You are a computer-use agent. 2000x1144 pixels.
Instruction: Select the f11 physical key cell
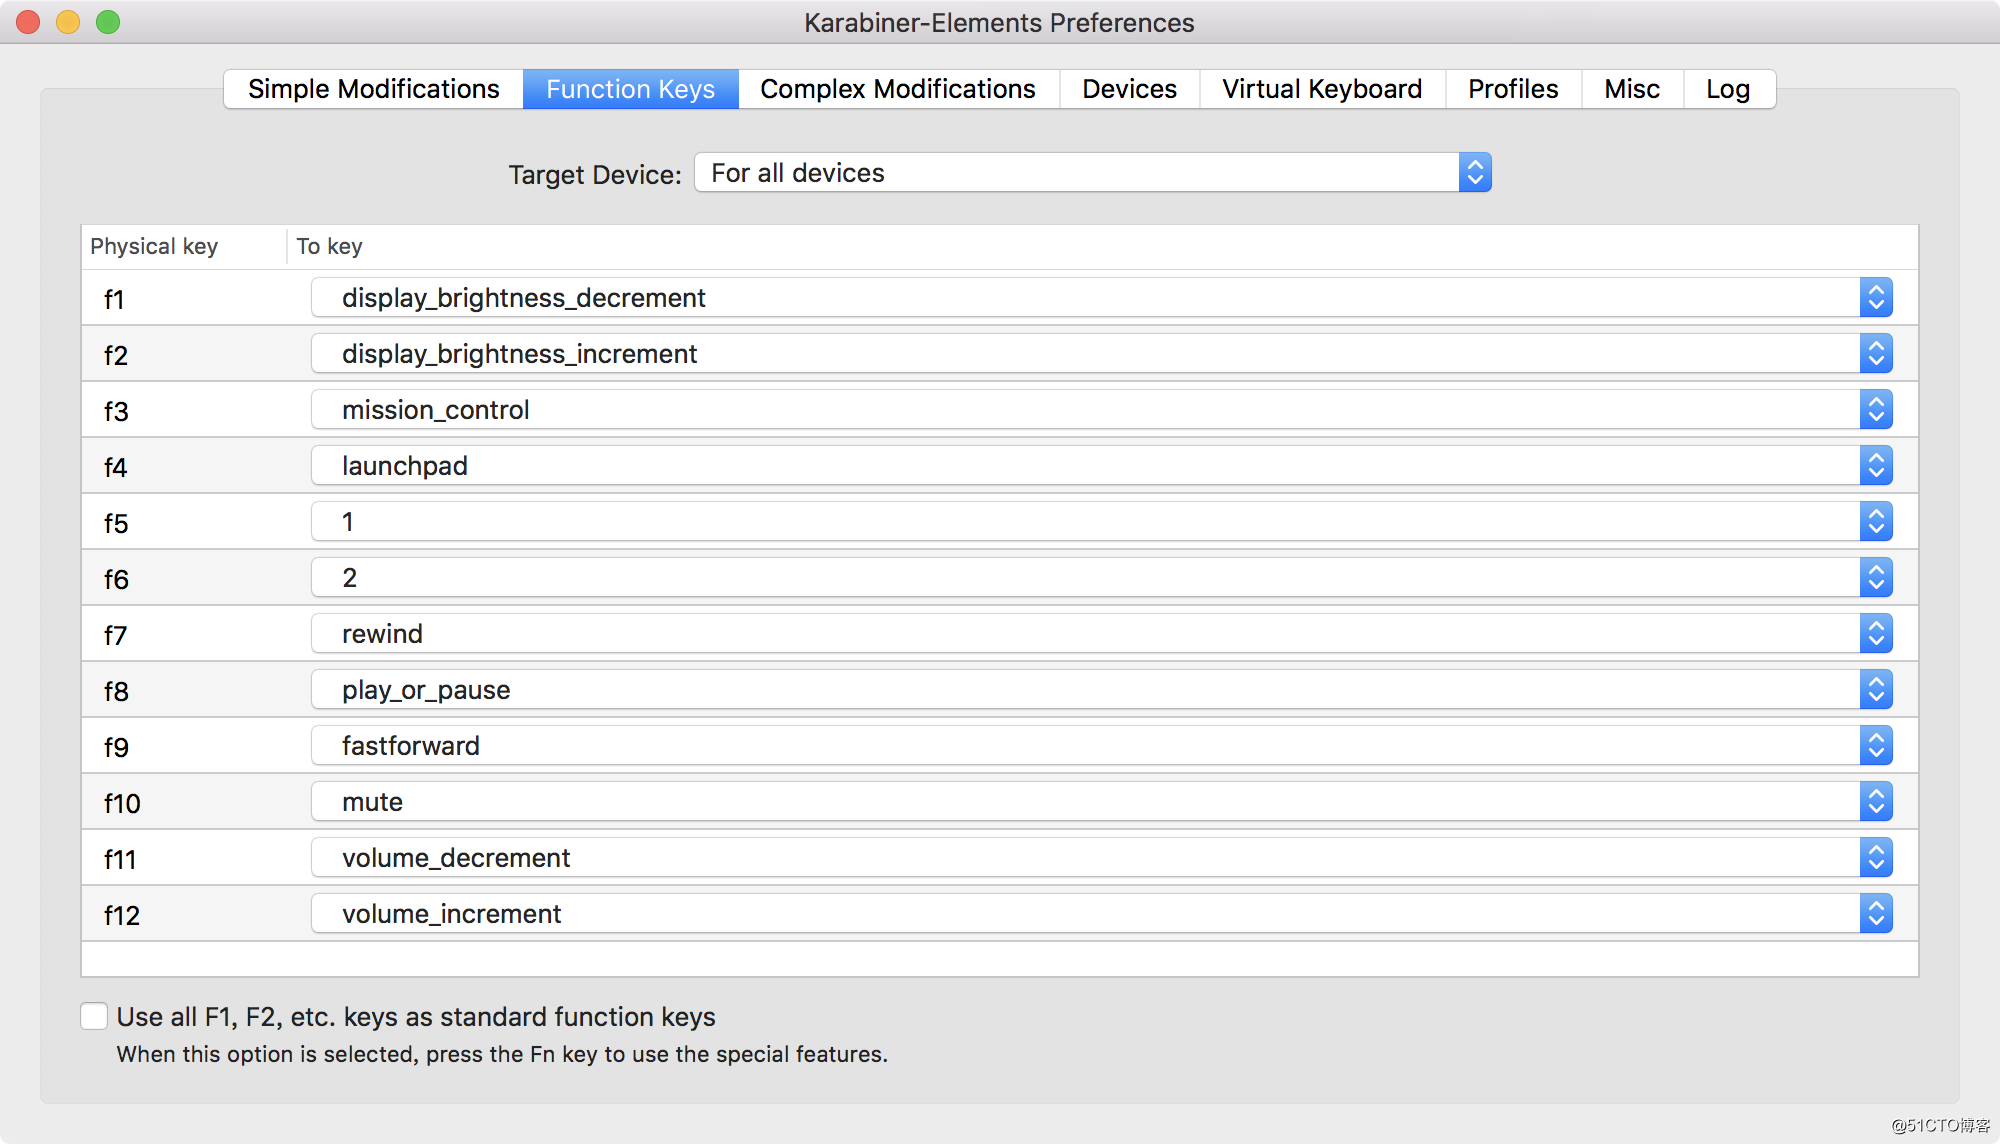click(x=185, y=858)
